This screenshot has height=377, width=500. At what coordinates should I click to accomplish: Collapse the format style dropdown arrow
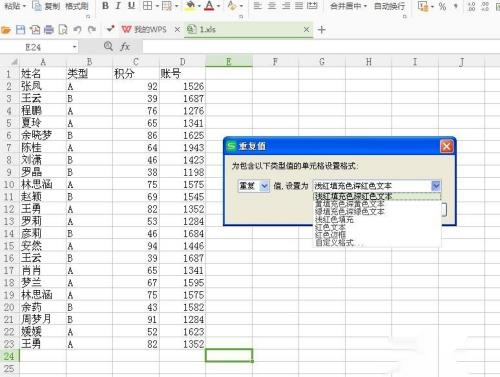[436, 186]
